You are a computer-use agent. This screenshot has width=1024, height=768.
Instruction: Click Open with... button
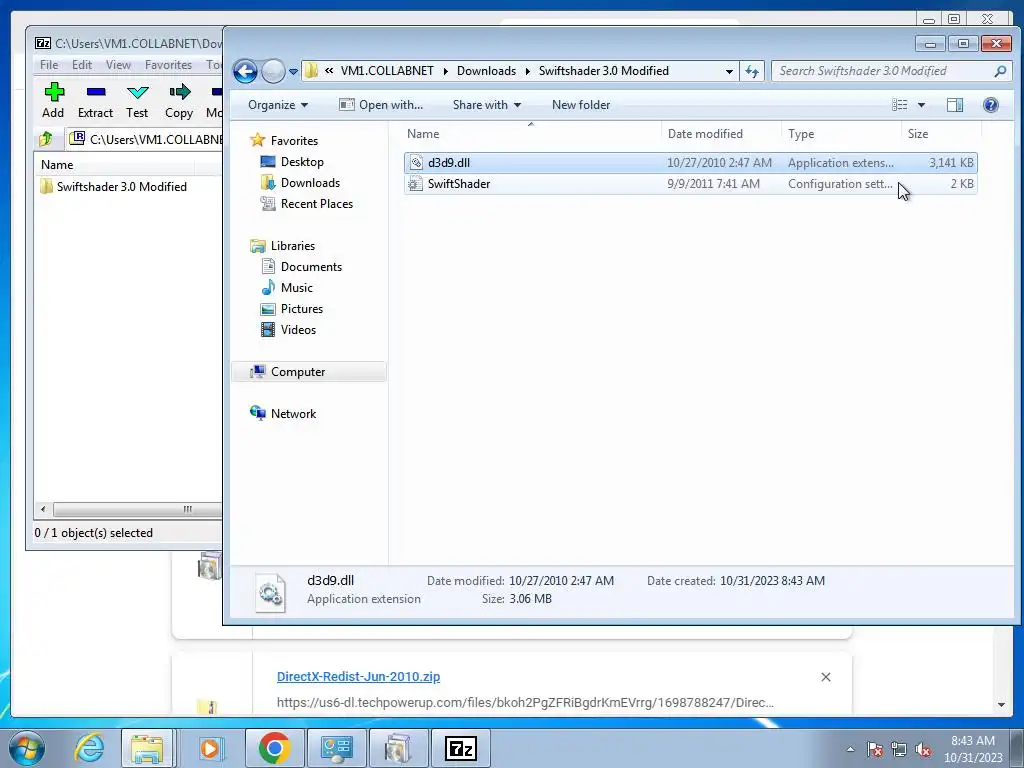pyautogui.click(x=381, y=104)
